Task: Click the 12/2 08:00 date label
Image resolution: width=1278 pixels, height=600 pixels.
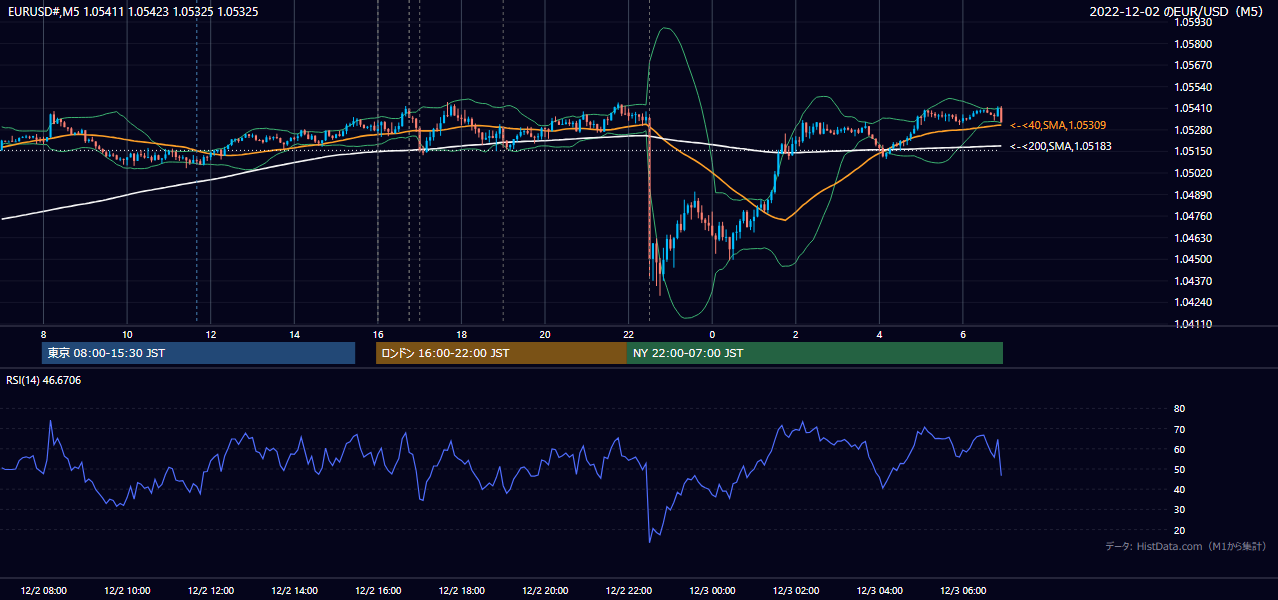Action: [x=43, y=590]
